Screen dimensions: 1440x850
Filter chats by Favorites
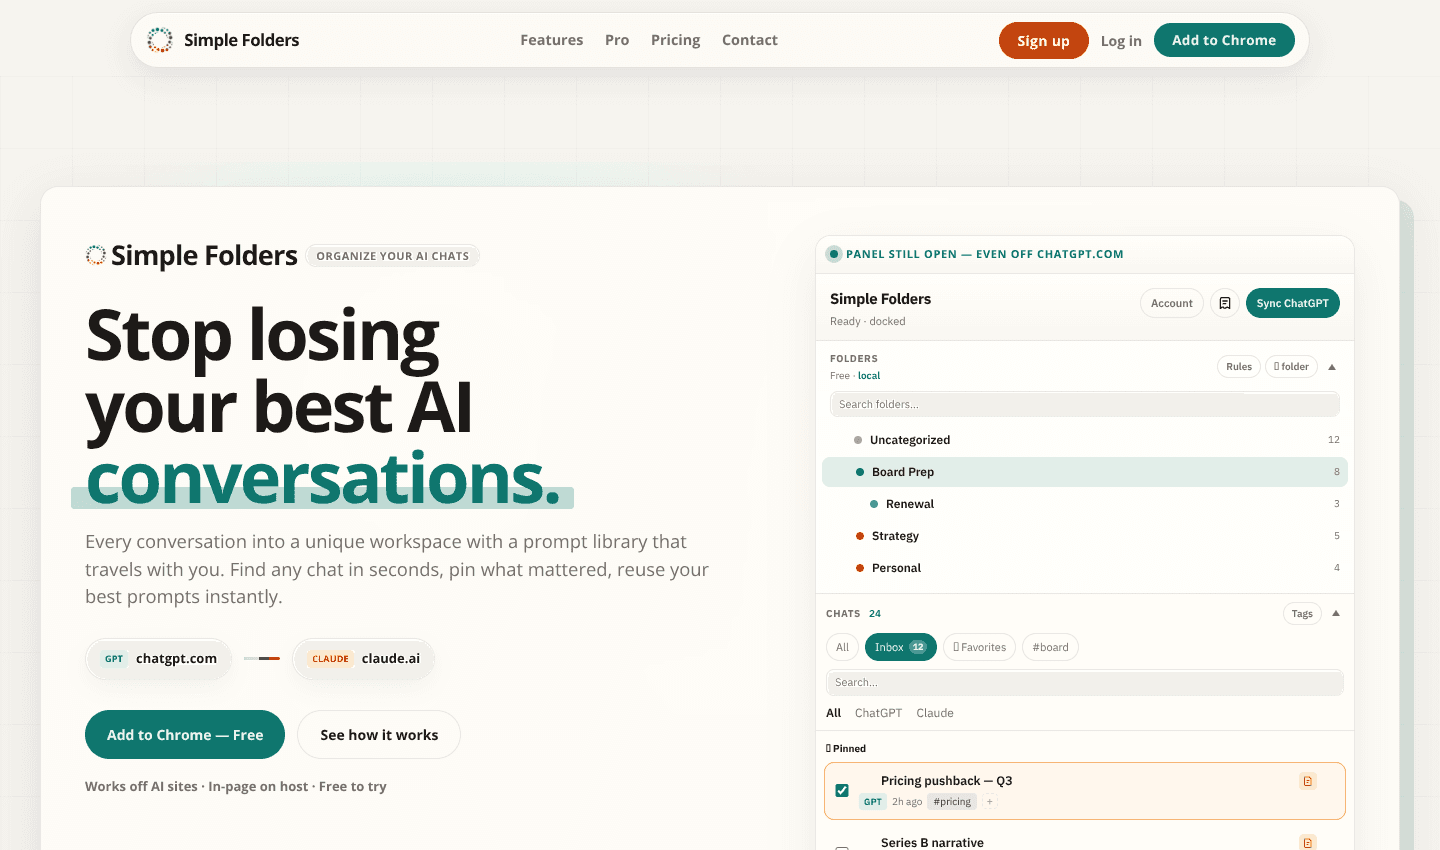pyautogui.click(x=980, y=647)
